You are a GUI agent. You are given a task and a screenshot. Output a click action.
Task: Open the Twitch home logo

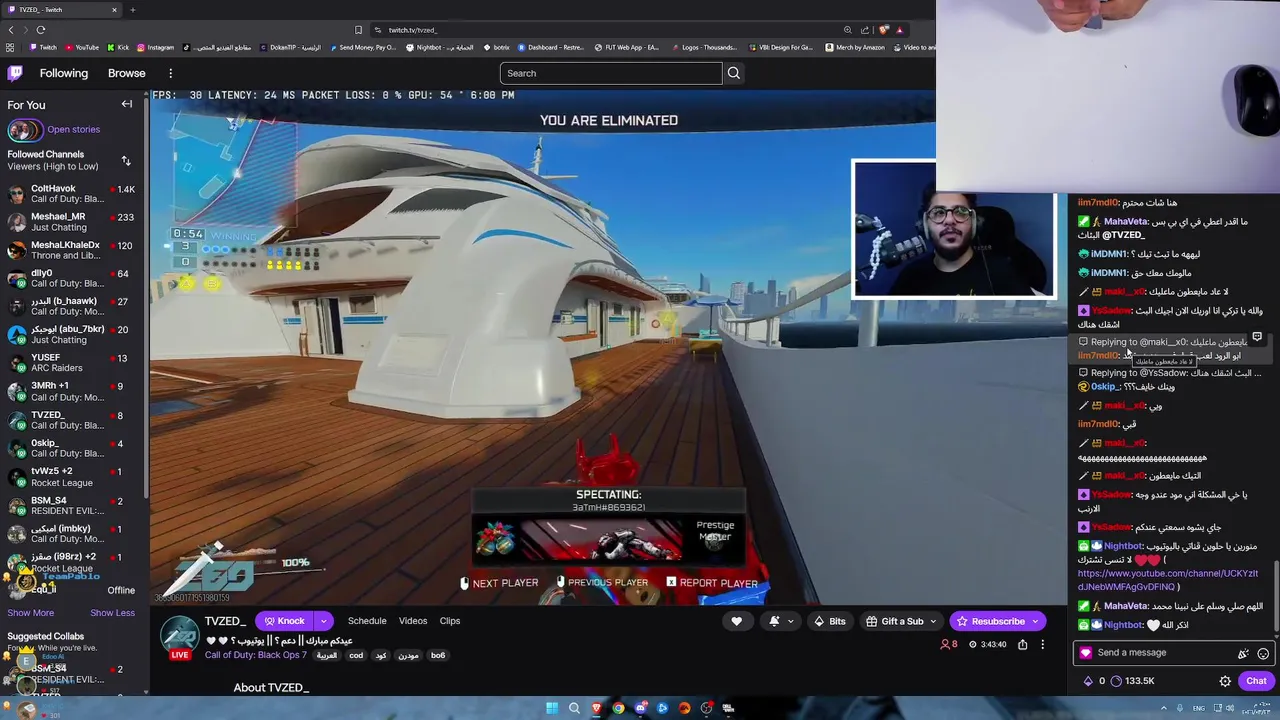tap(15, 73)
